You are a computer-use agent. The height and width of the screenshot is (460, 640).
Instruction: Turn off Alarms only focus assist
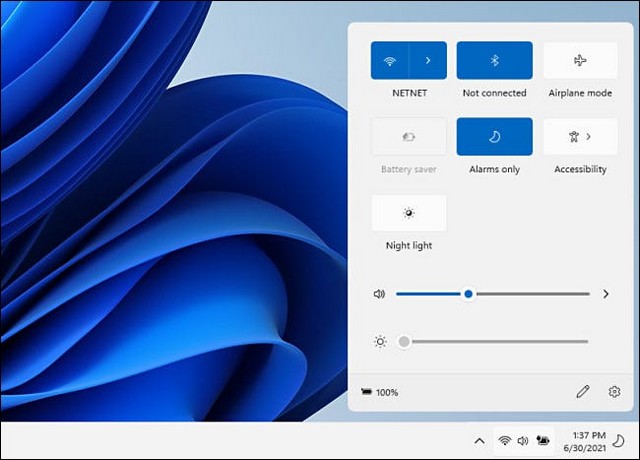[x=494, y=136]
